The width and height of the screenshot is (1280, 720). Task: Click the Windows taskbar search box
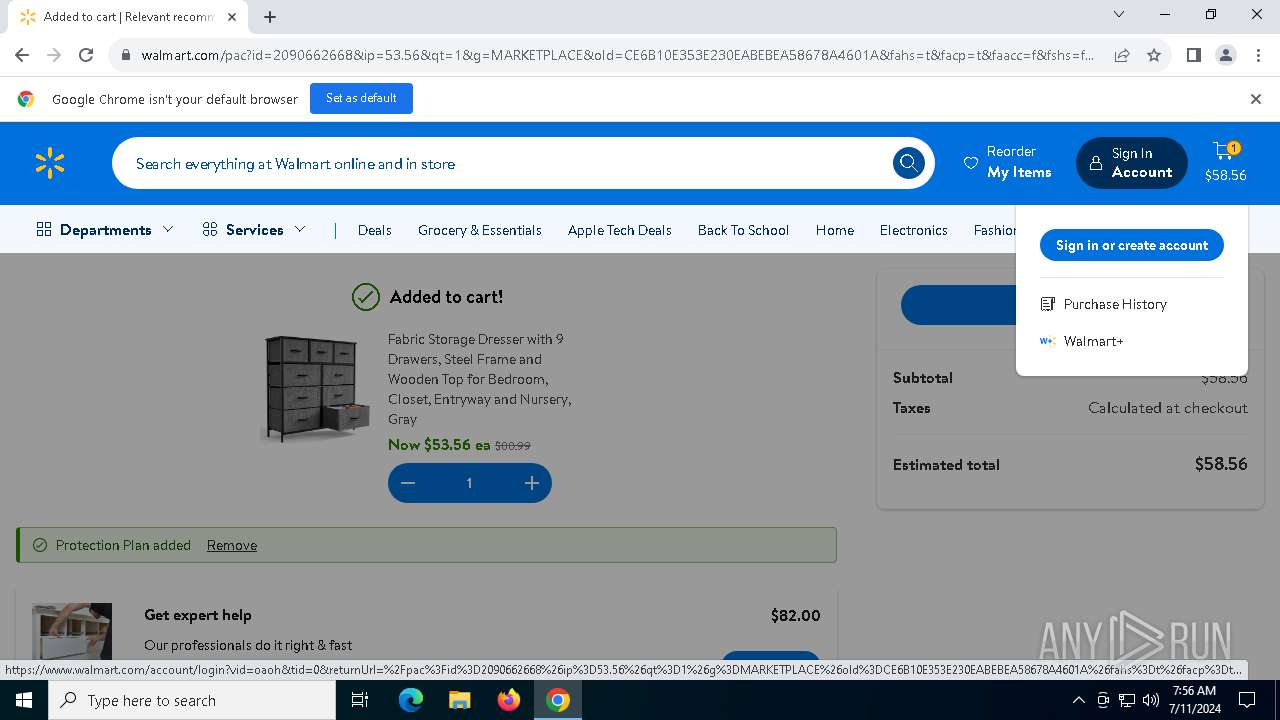point(192,700)
